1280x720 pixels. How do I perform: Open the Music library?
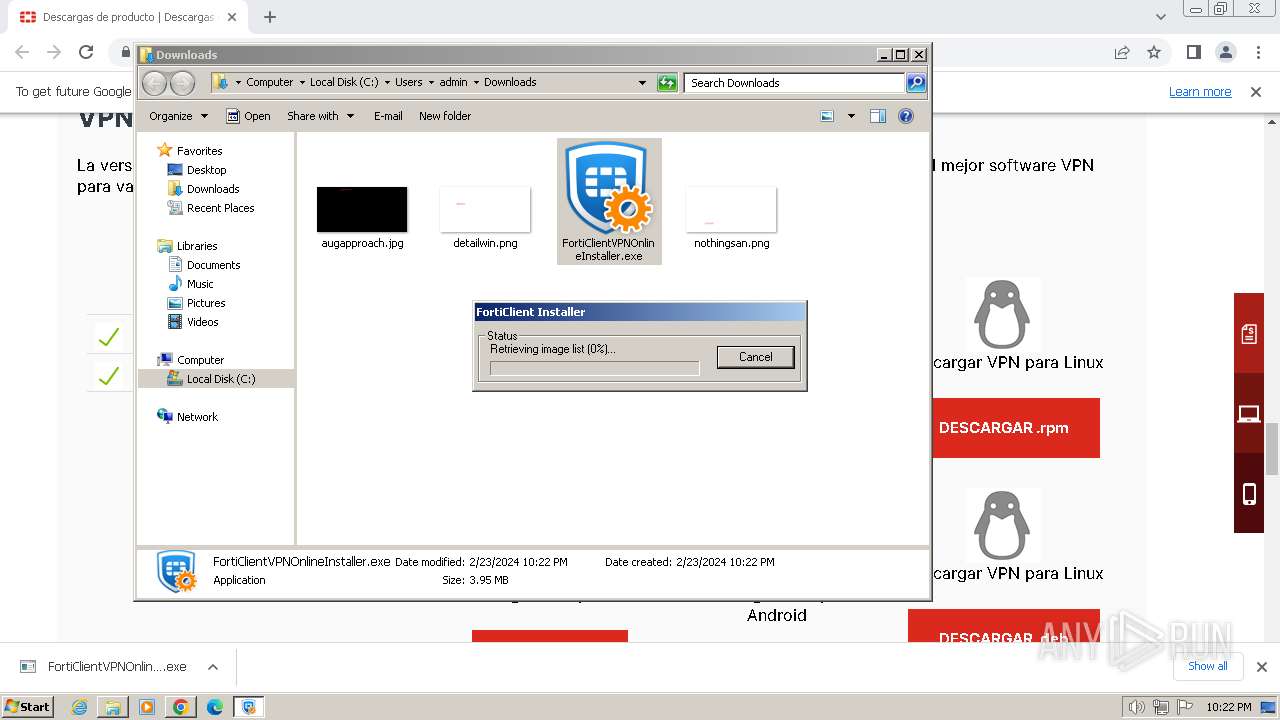[x=200, y=284]
